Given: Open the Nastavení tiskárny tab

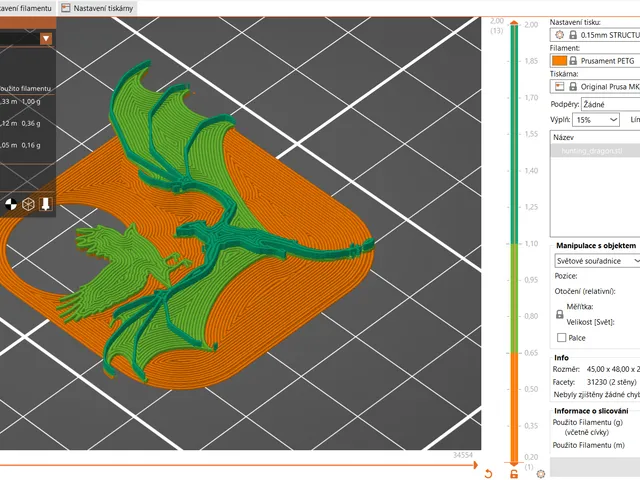Looking at the screenshot, I should [x=98, y=8].
